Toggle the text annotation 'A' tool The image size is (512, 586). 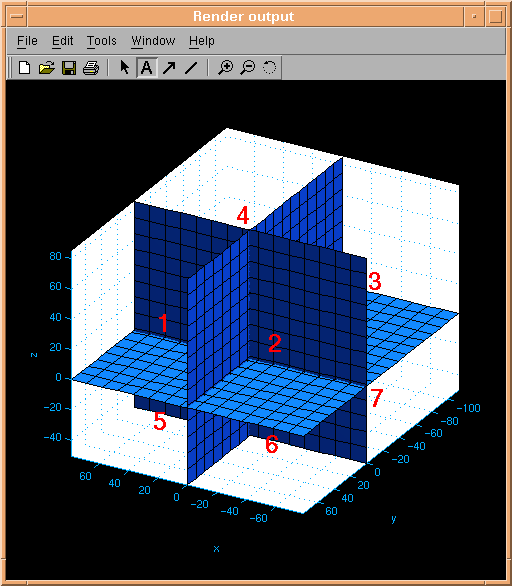[x=146, y=68]
